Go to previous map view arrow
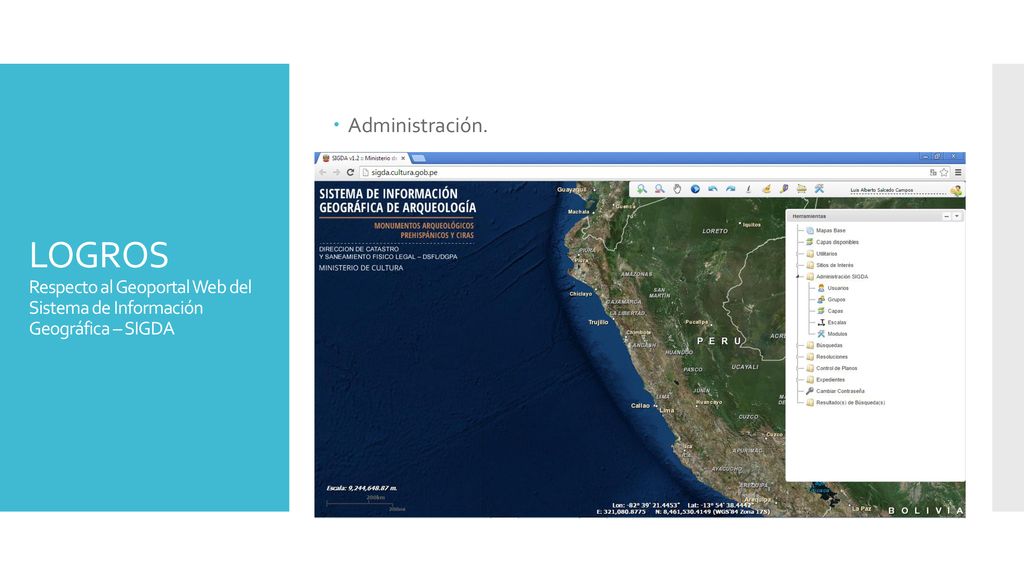The image size is (1024, 576). coord(712,189)
